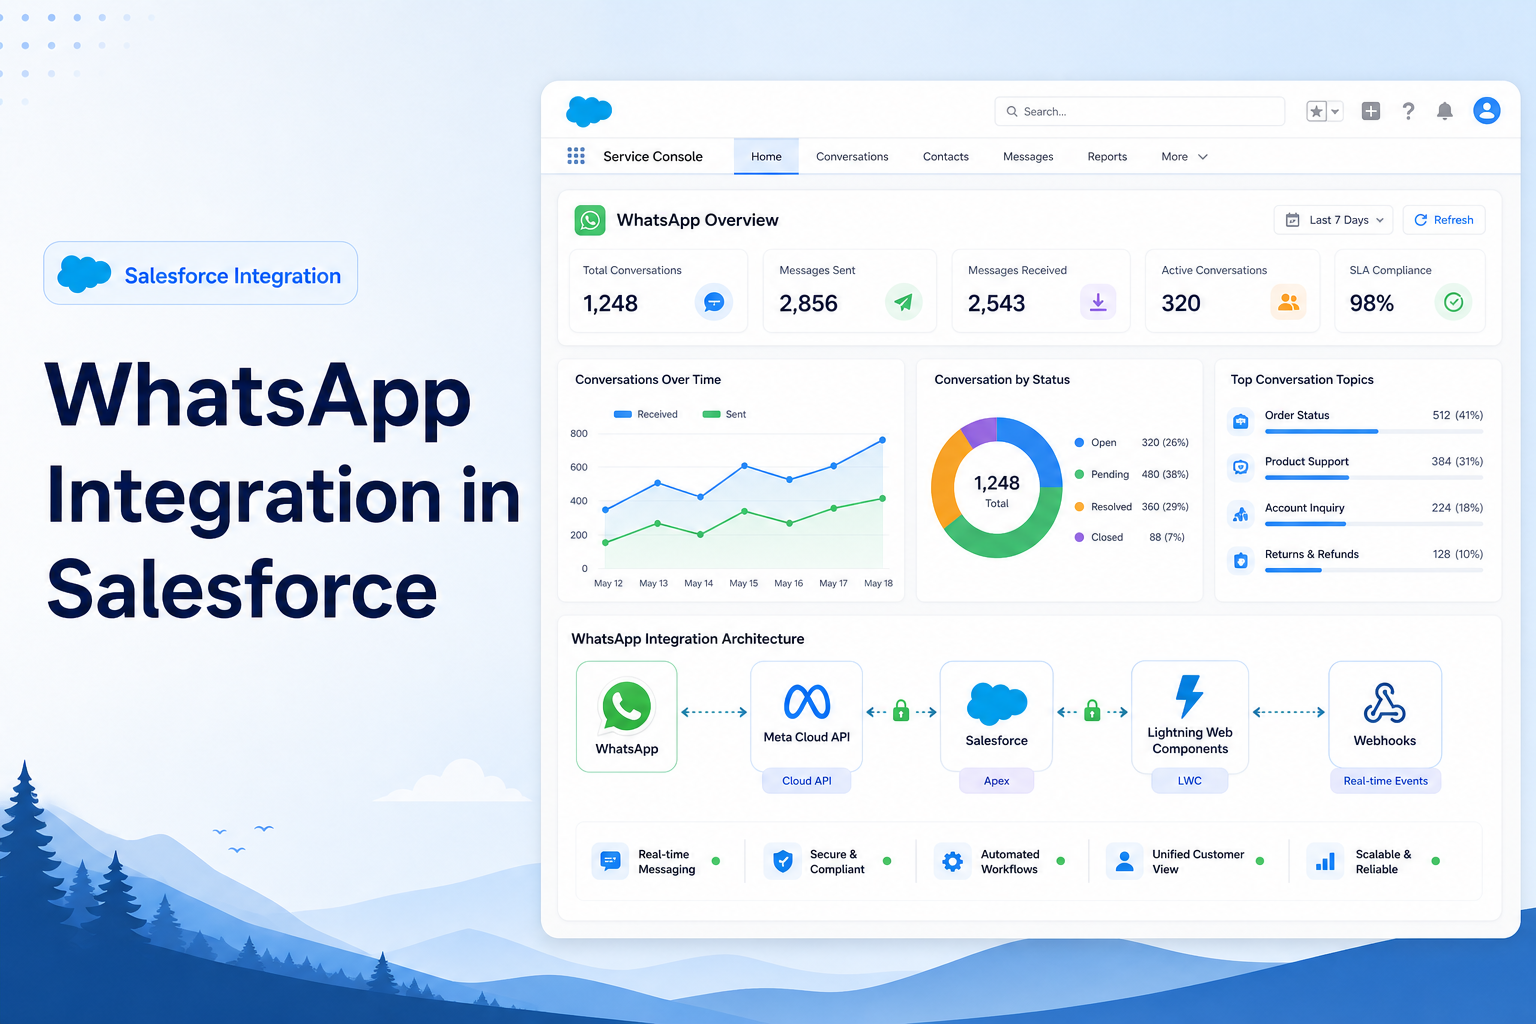Viewport: 1536px width, 1024px height.
Task: Open the notifications bell
Action: click(1445, 111)
